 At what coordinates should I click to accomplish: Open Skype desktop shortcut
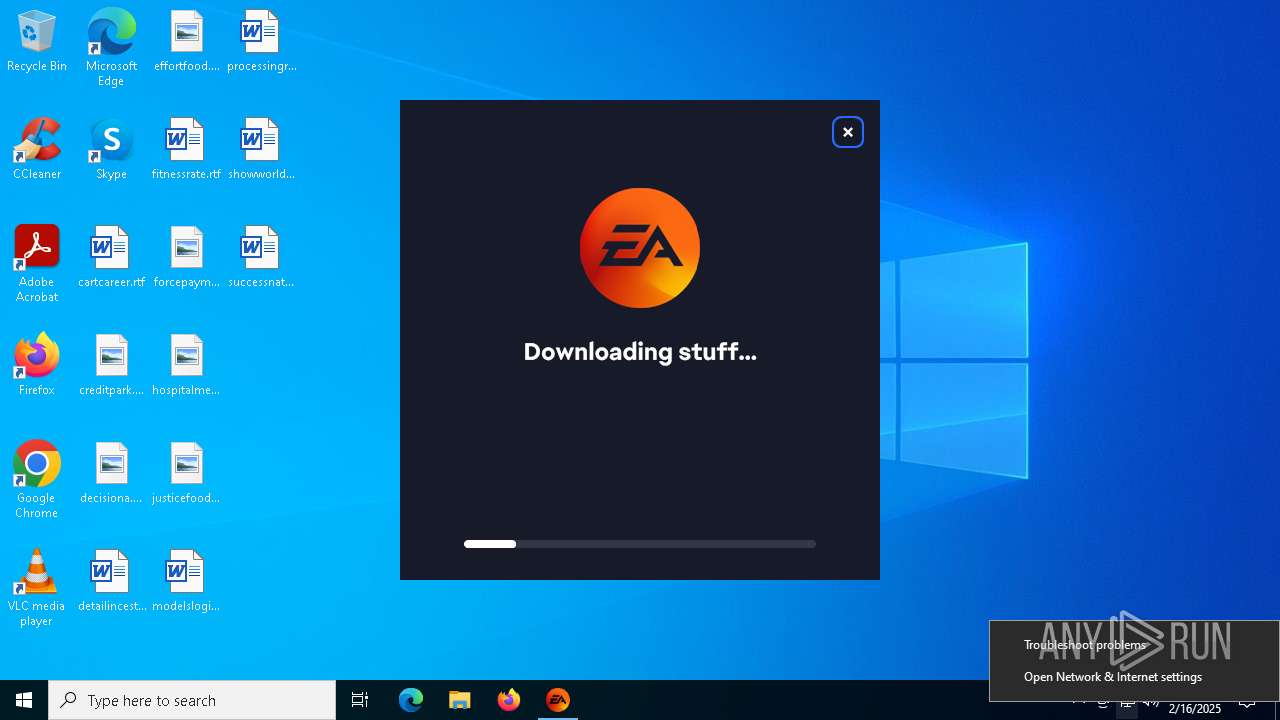(111, 150)
